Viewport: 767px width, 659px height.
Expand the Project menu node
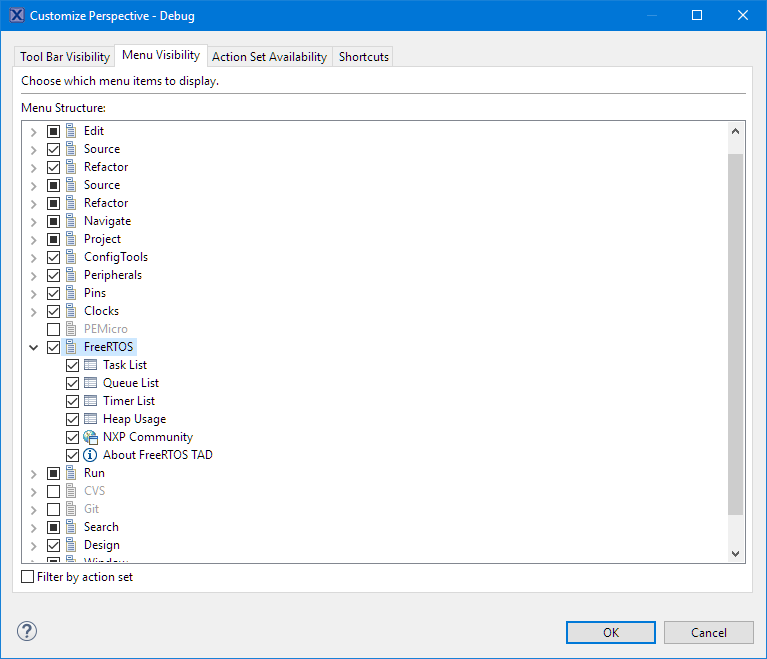[33, 240]
